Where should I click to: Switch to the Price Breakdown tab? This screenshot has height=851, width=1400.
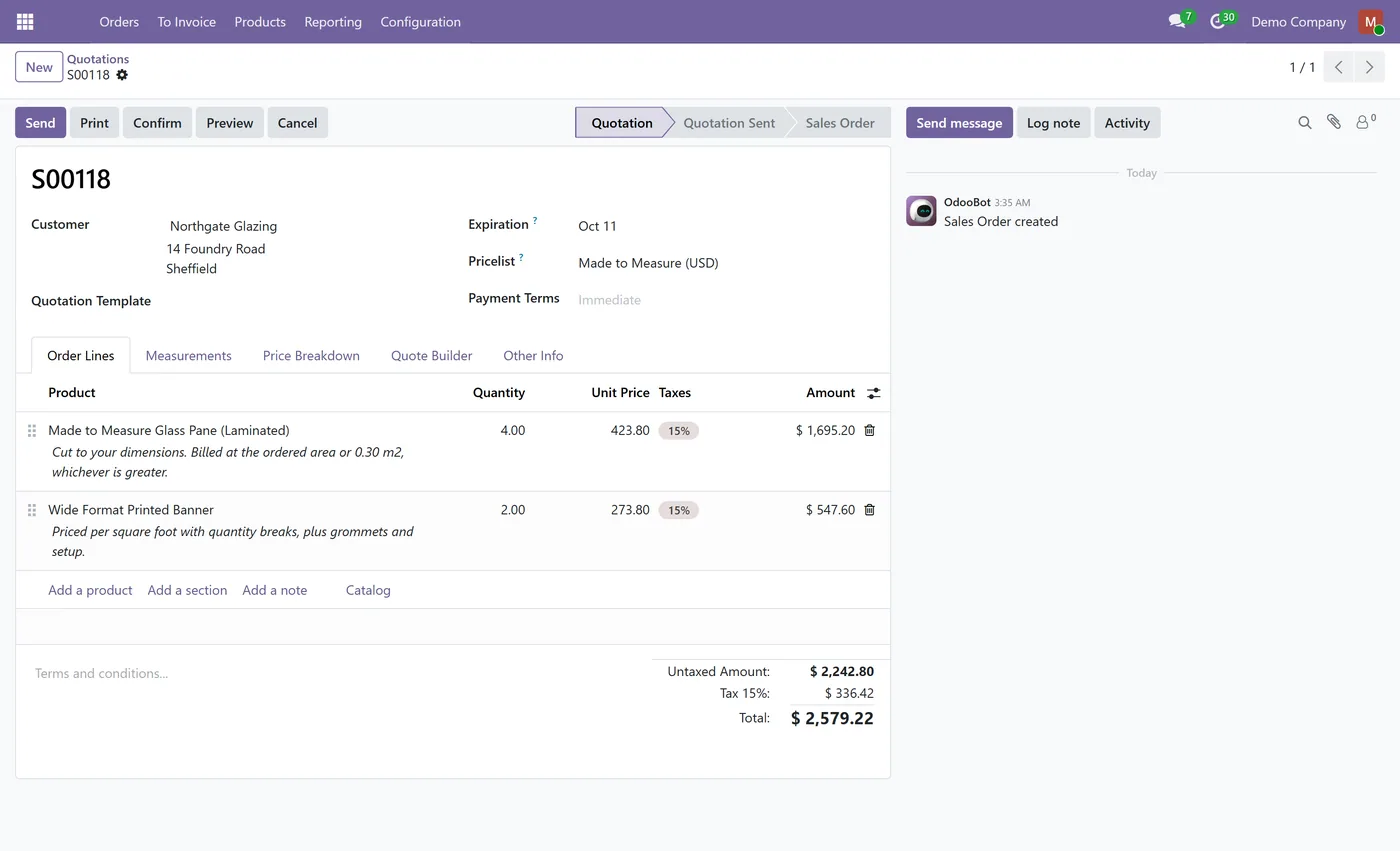[x=311, y=355]
